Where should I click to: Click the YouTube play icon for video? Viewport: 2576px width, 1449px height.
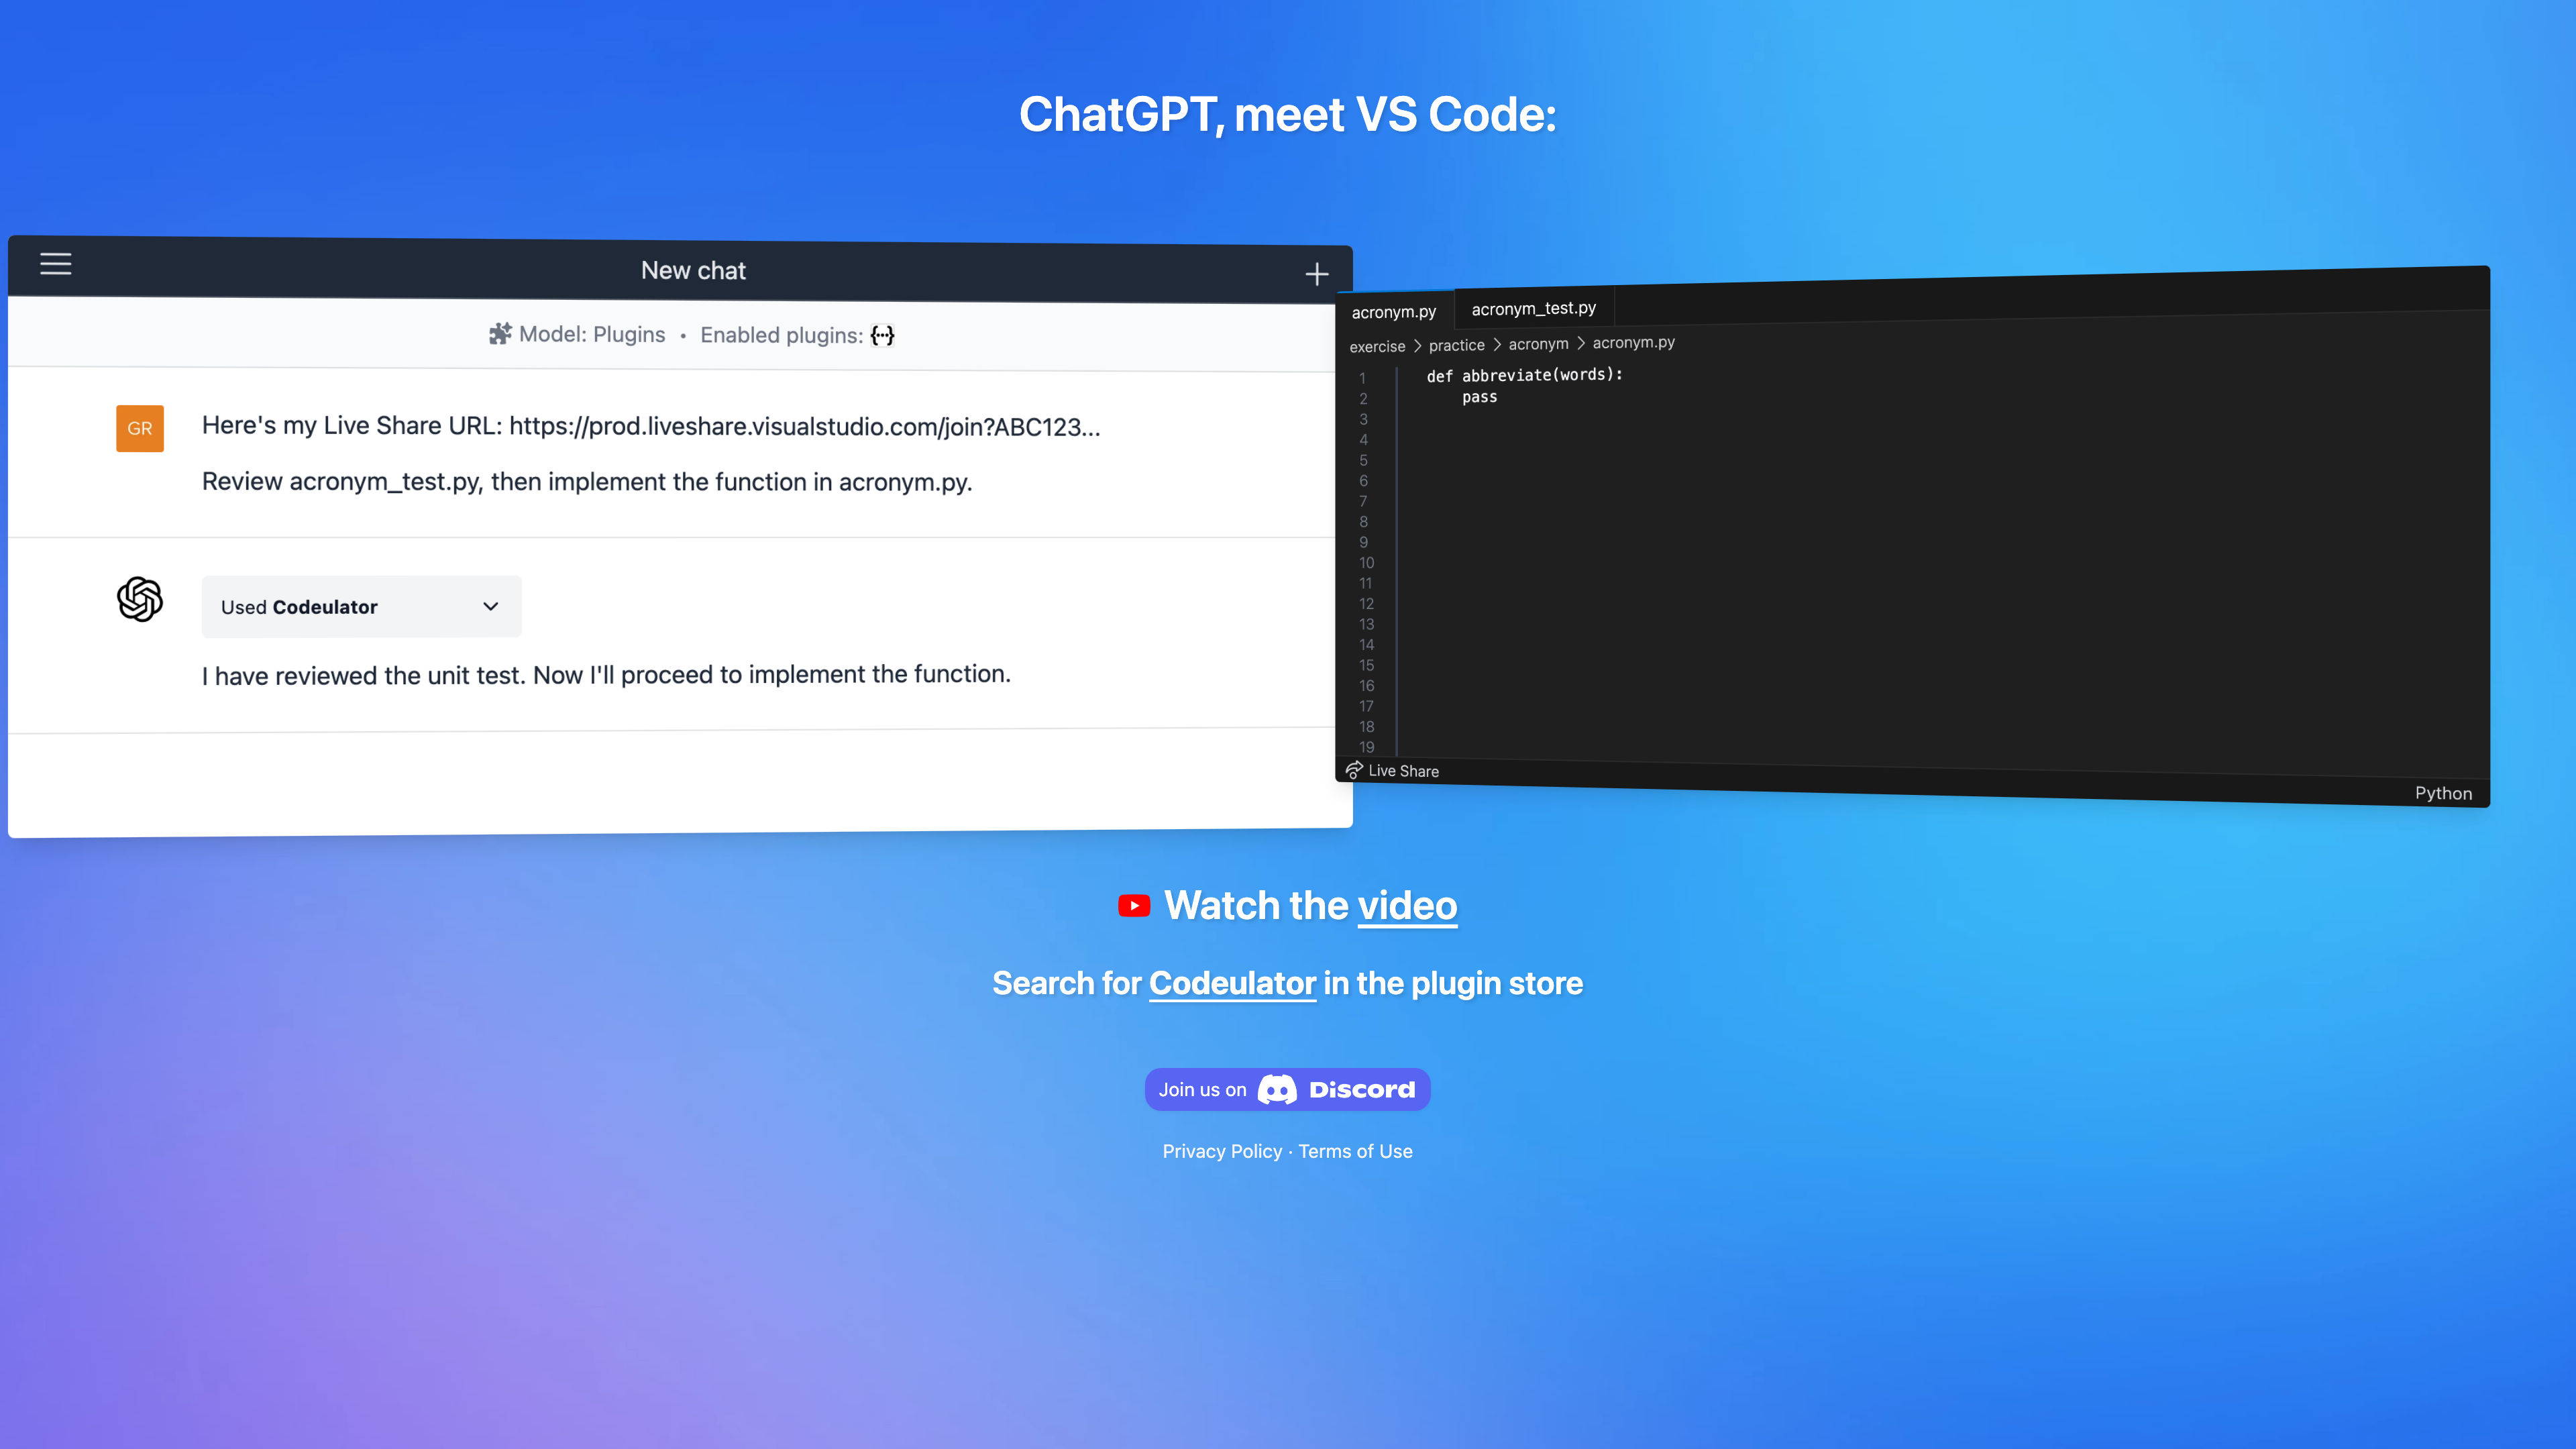click(1136, 906)
